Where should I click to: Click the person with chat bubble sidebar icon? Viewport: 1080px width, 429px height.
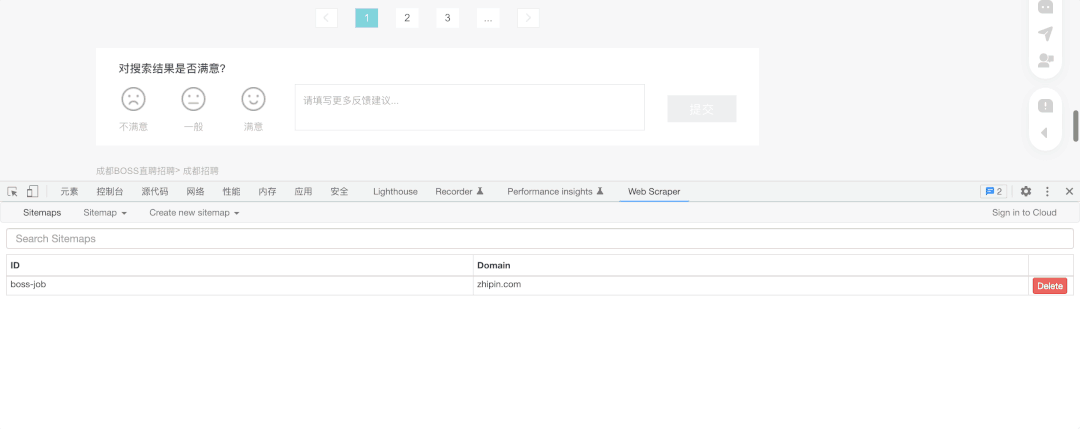tap(1045, 60)
